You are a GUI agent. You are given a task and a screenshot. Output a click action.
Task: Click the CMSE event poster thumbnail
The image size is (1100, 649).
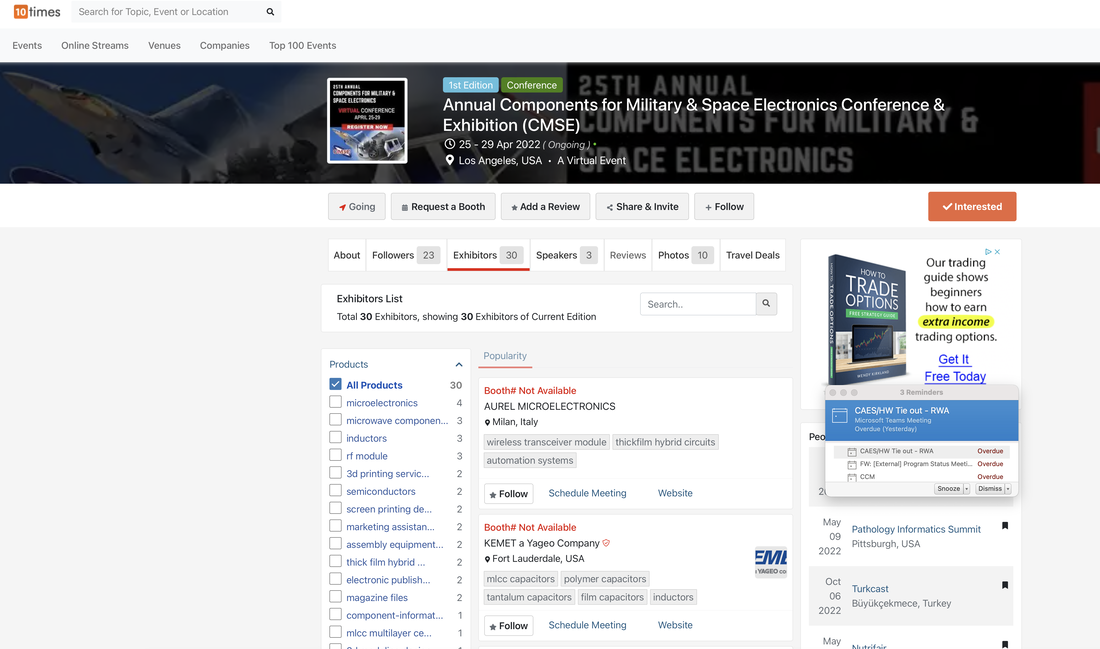click(x=367, y=121)
